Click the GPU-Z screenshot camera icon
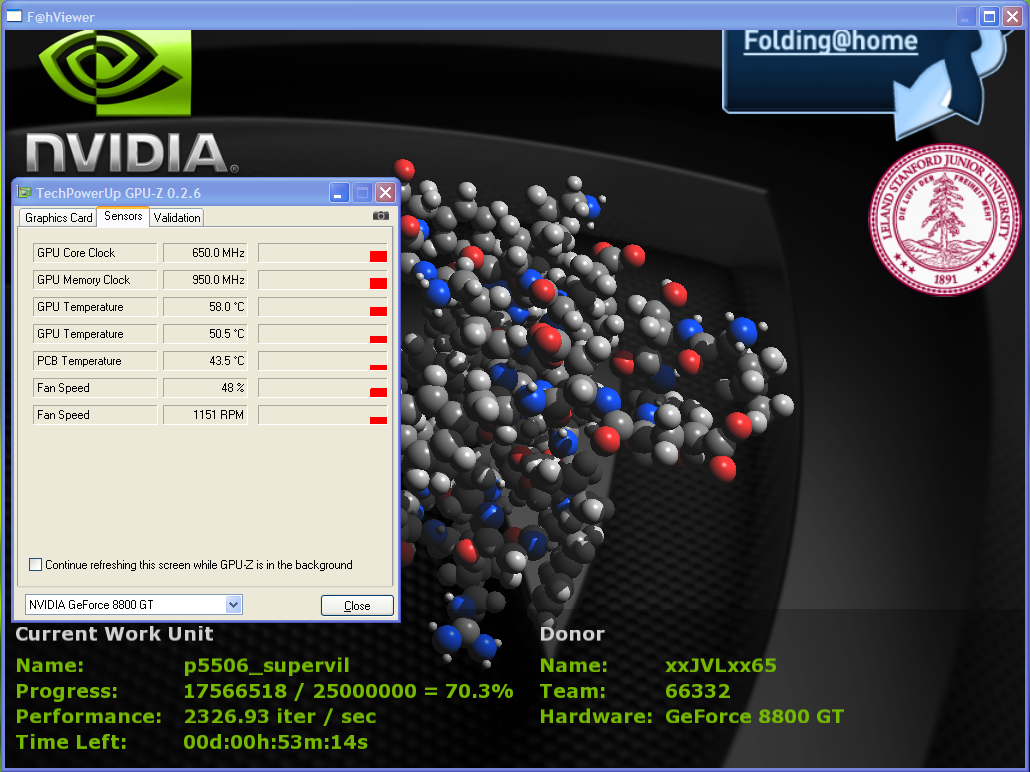This screenshot has width=1030, height=772. [381, 216]
